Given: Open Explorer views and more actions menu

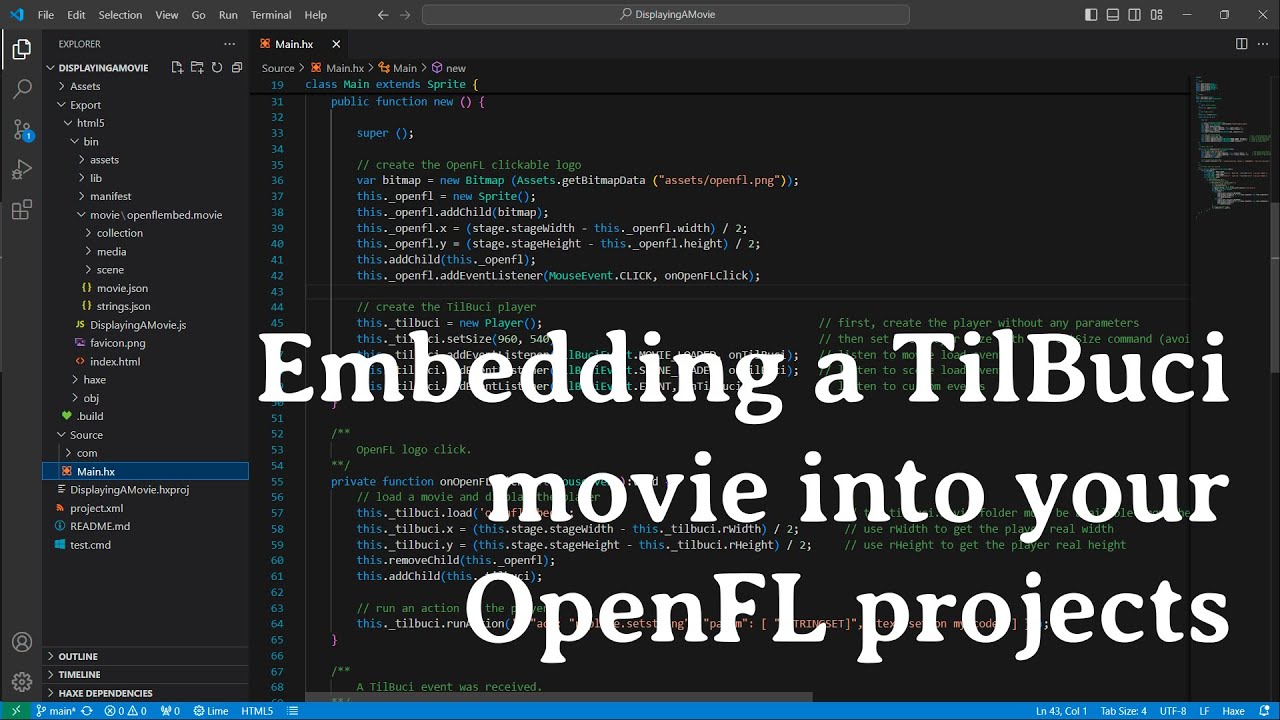Looking at the screenshot, I should click(230, 44).
